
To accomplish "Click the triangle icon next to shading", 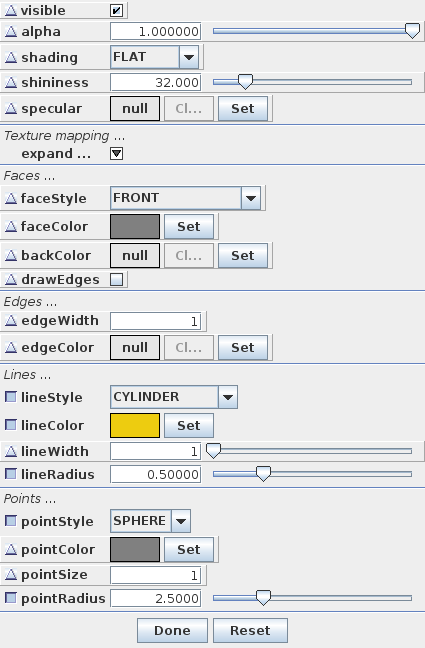I will (x=11, y=57).
